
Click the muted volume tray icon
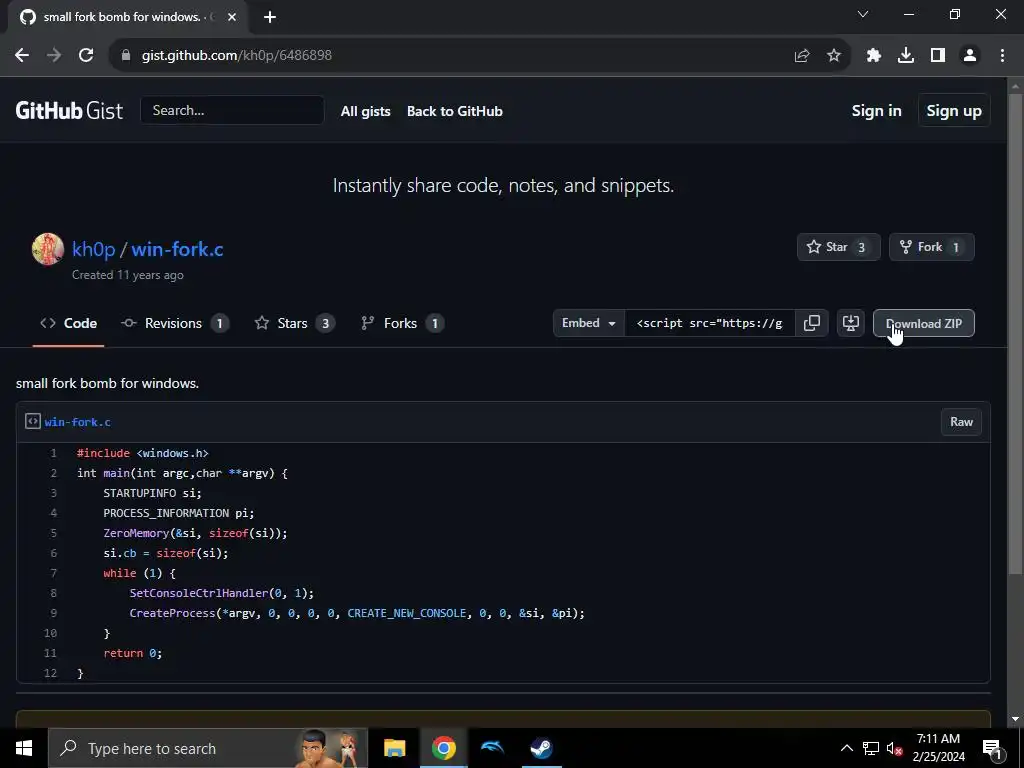point(895,748)
